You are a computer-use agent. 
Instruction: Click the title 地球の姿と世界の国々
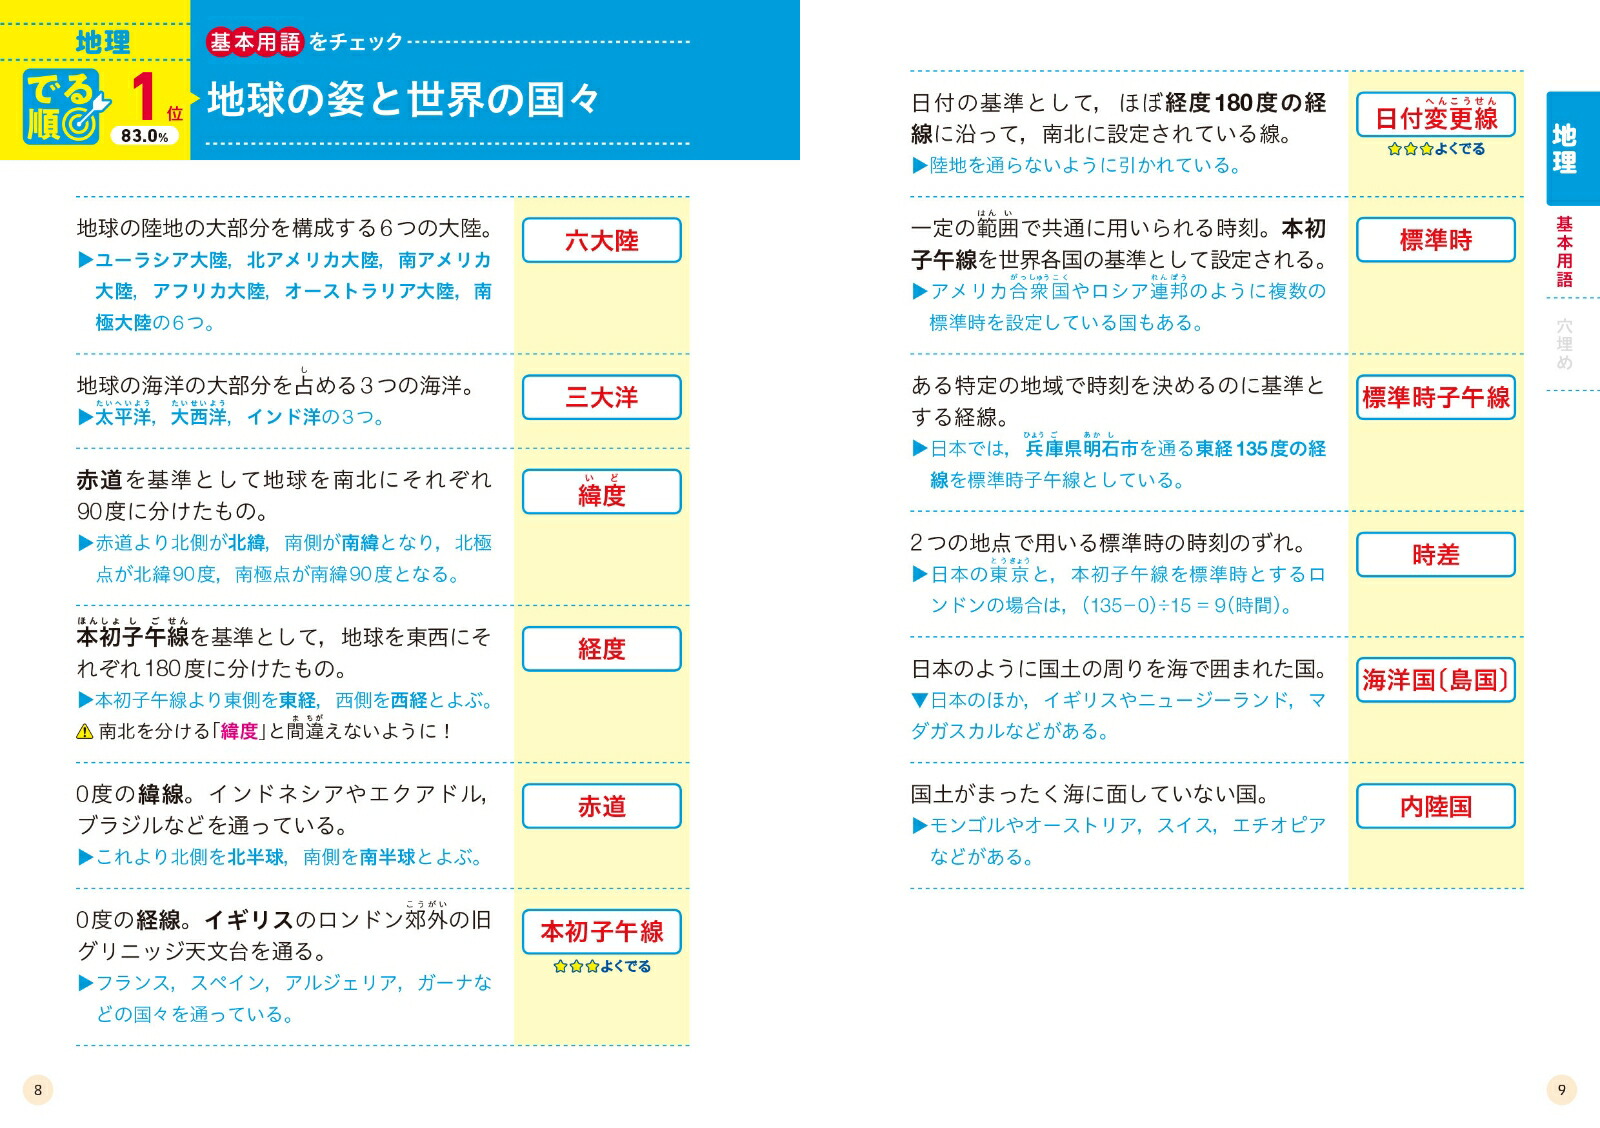(404, 99)
